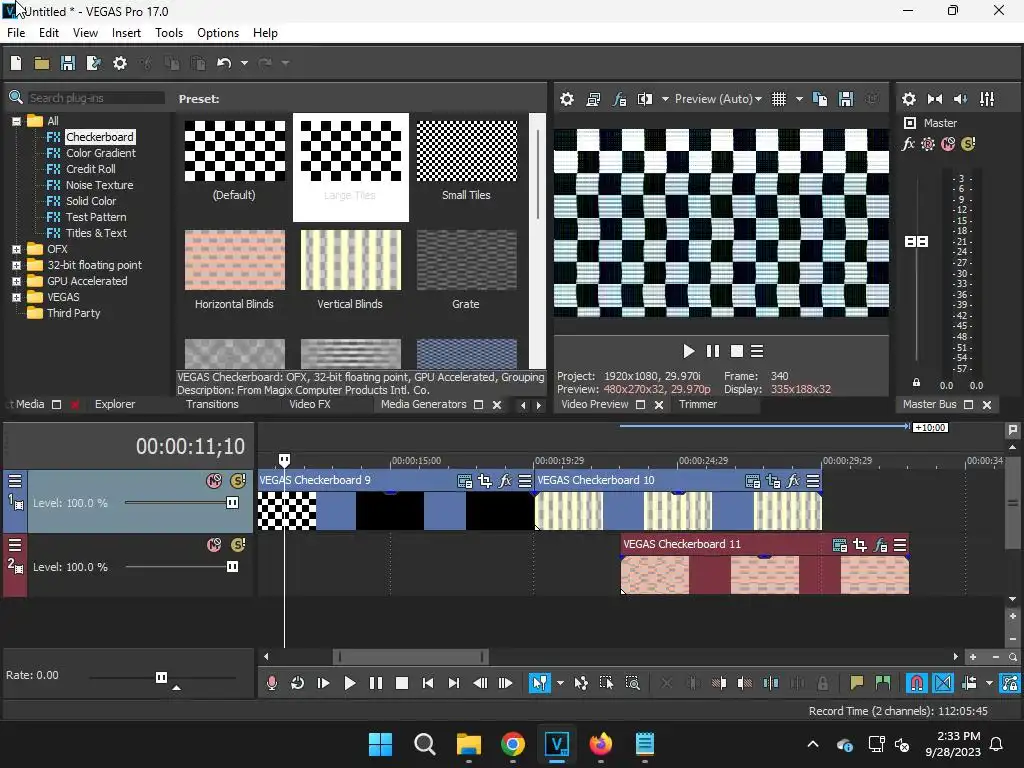Open project Properties gear in main toolbar
This screenshot has width=1024, height=768.
tap(120, 63)
